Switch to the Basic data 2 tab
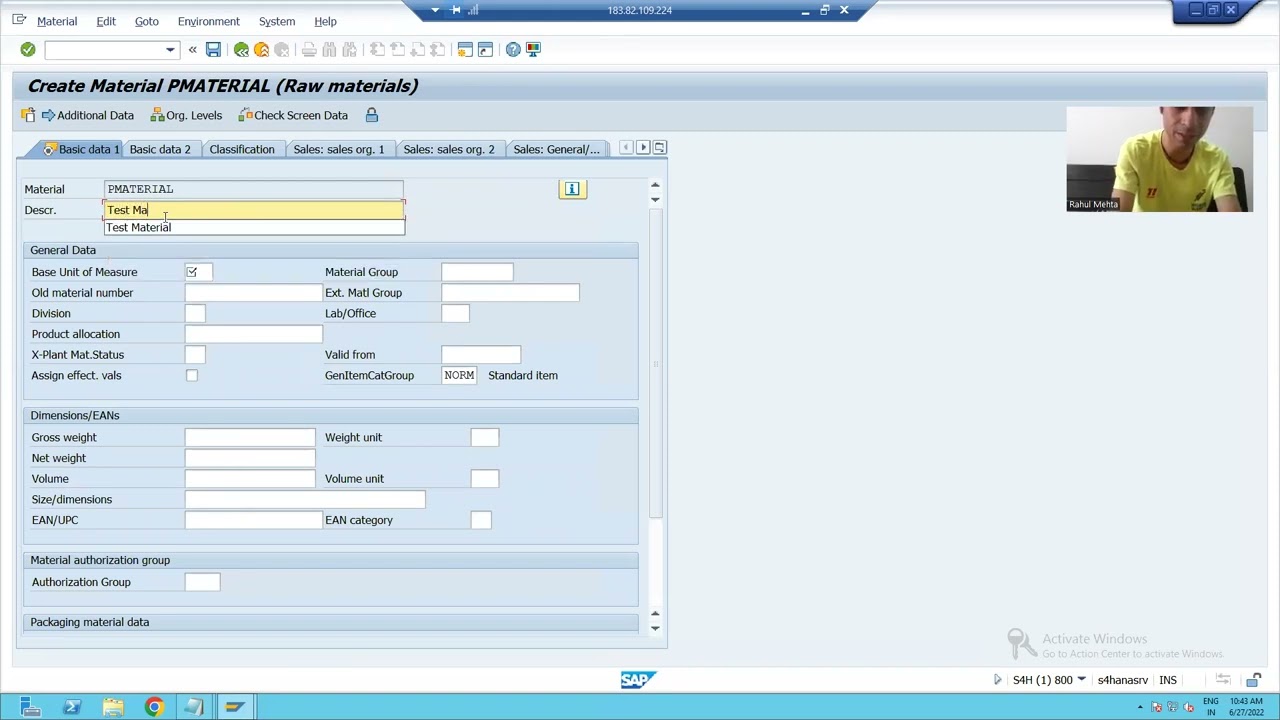Screen dimensions: 1280x720 click(x=160, y=149)
